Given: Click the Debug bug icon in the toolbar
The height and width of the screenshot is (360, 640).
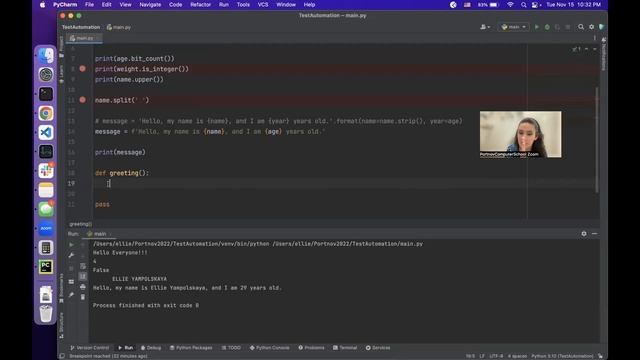Looking at the screenshot, I should click(x=547, y=27).
